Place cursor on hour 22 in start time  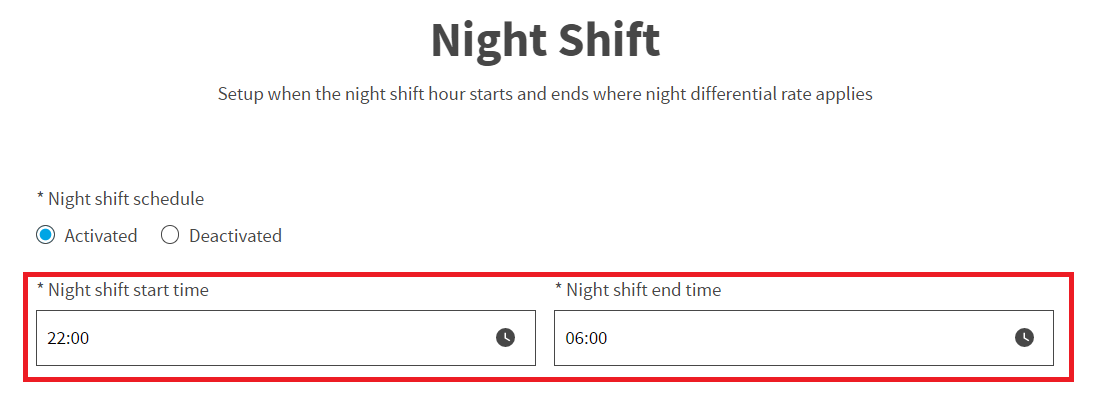(56, 338)
